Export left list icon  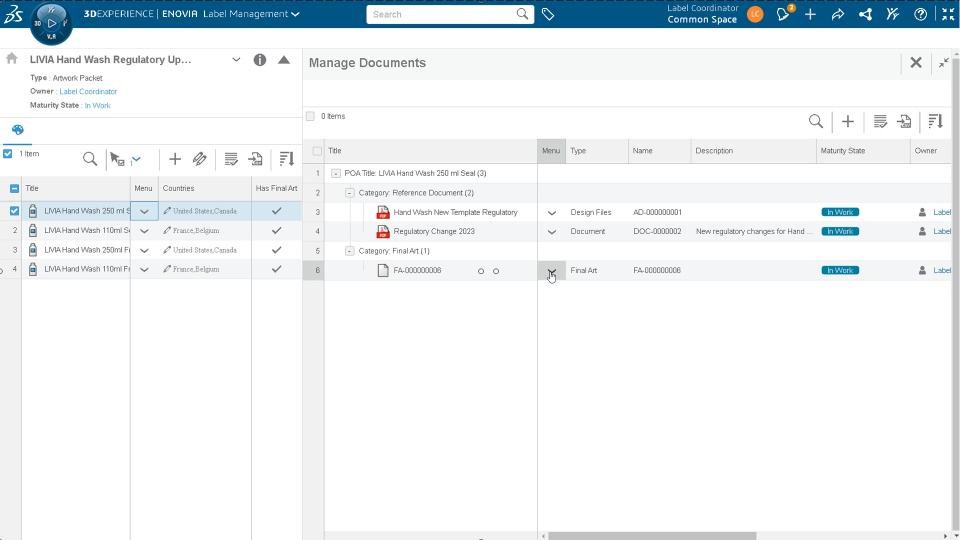pos(255,159)
